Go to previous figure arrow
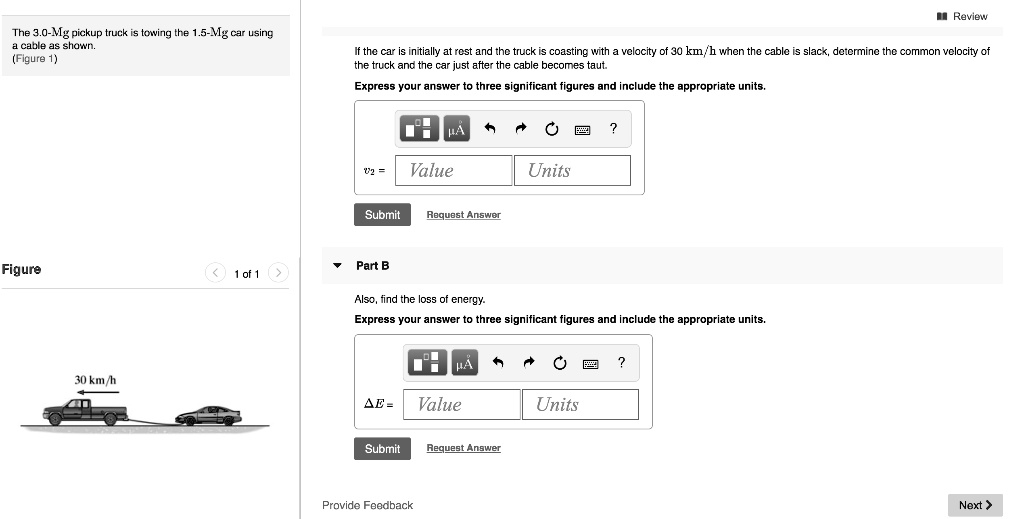 tap(214, 273)
